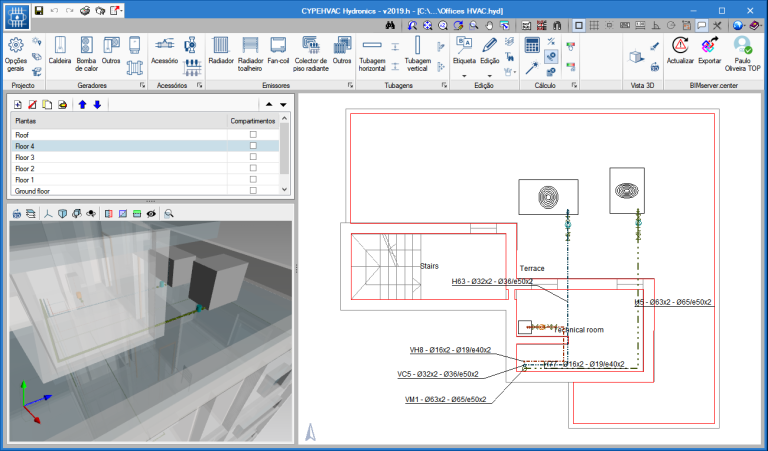Click the black up triangle in floors toolbar

[x=269, y=104]
